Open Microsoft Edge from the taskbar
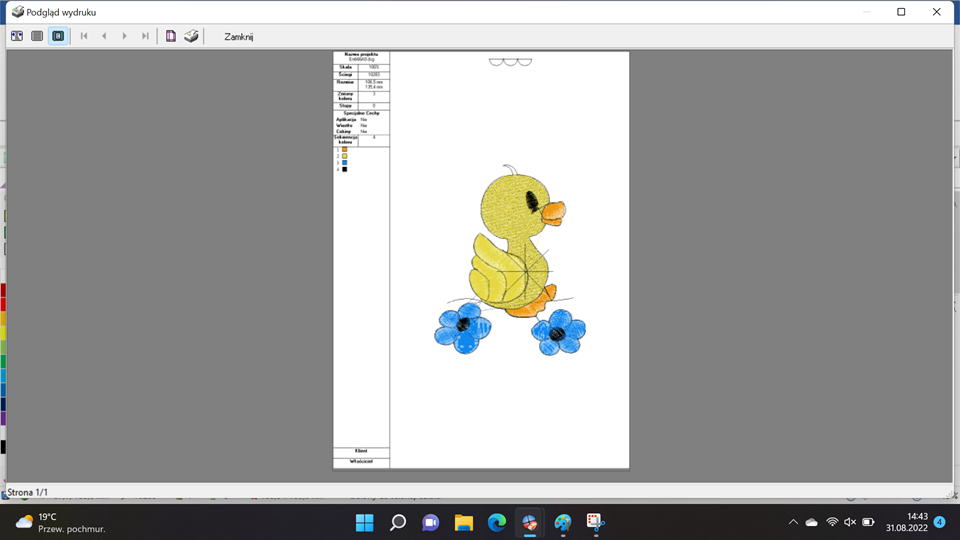960x540 pixels. coord(497,522)
